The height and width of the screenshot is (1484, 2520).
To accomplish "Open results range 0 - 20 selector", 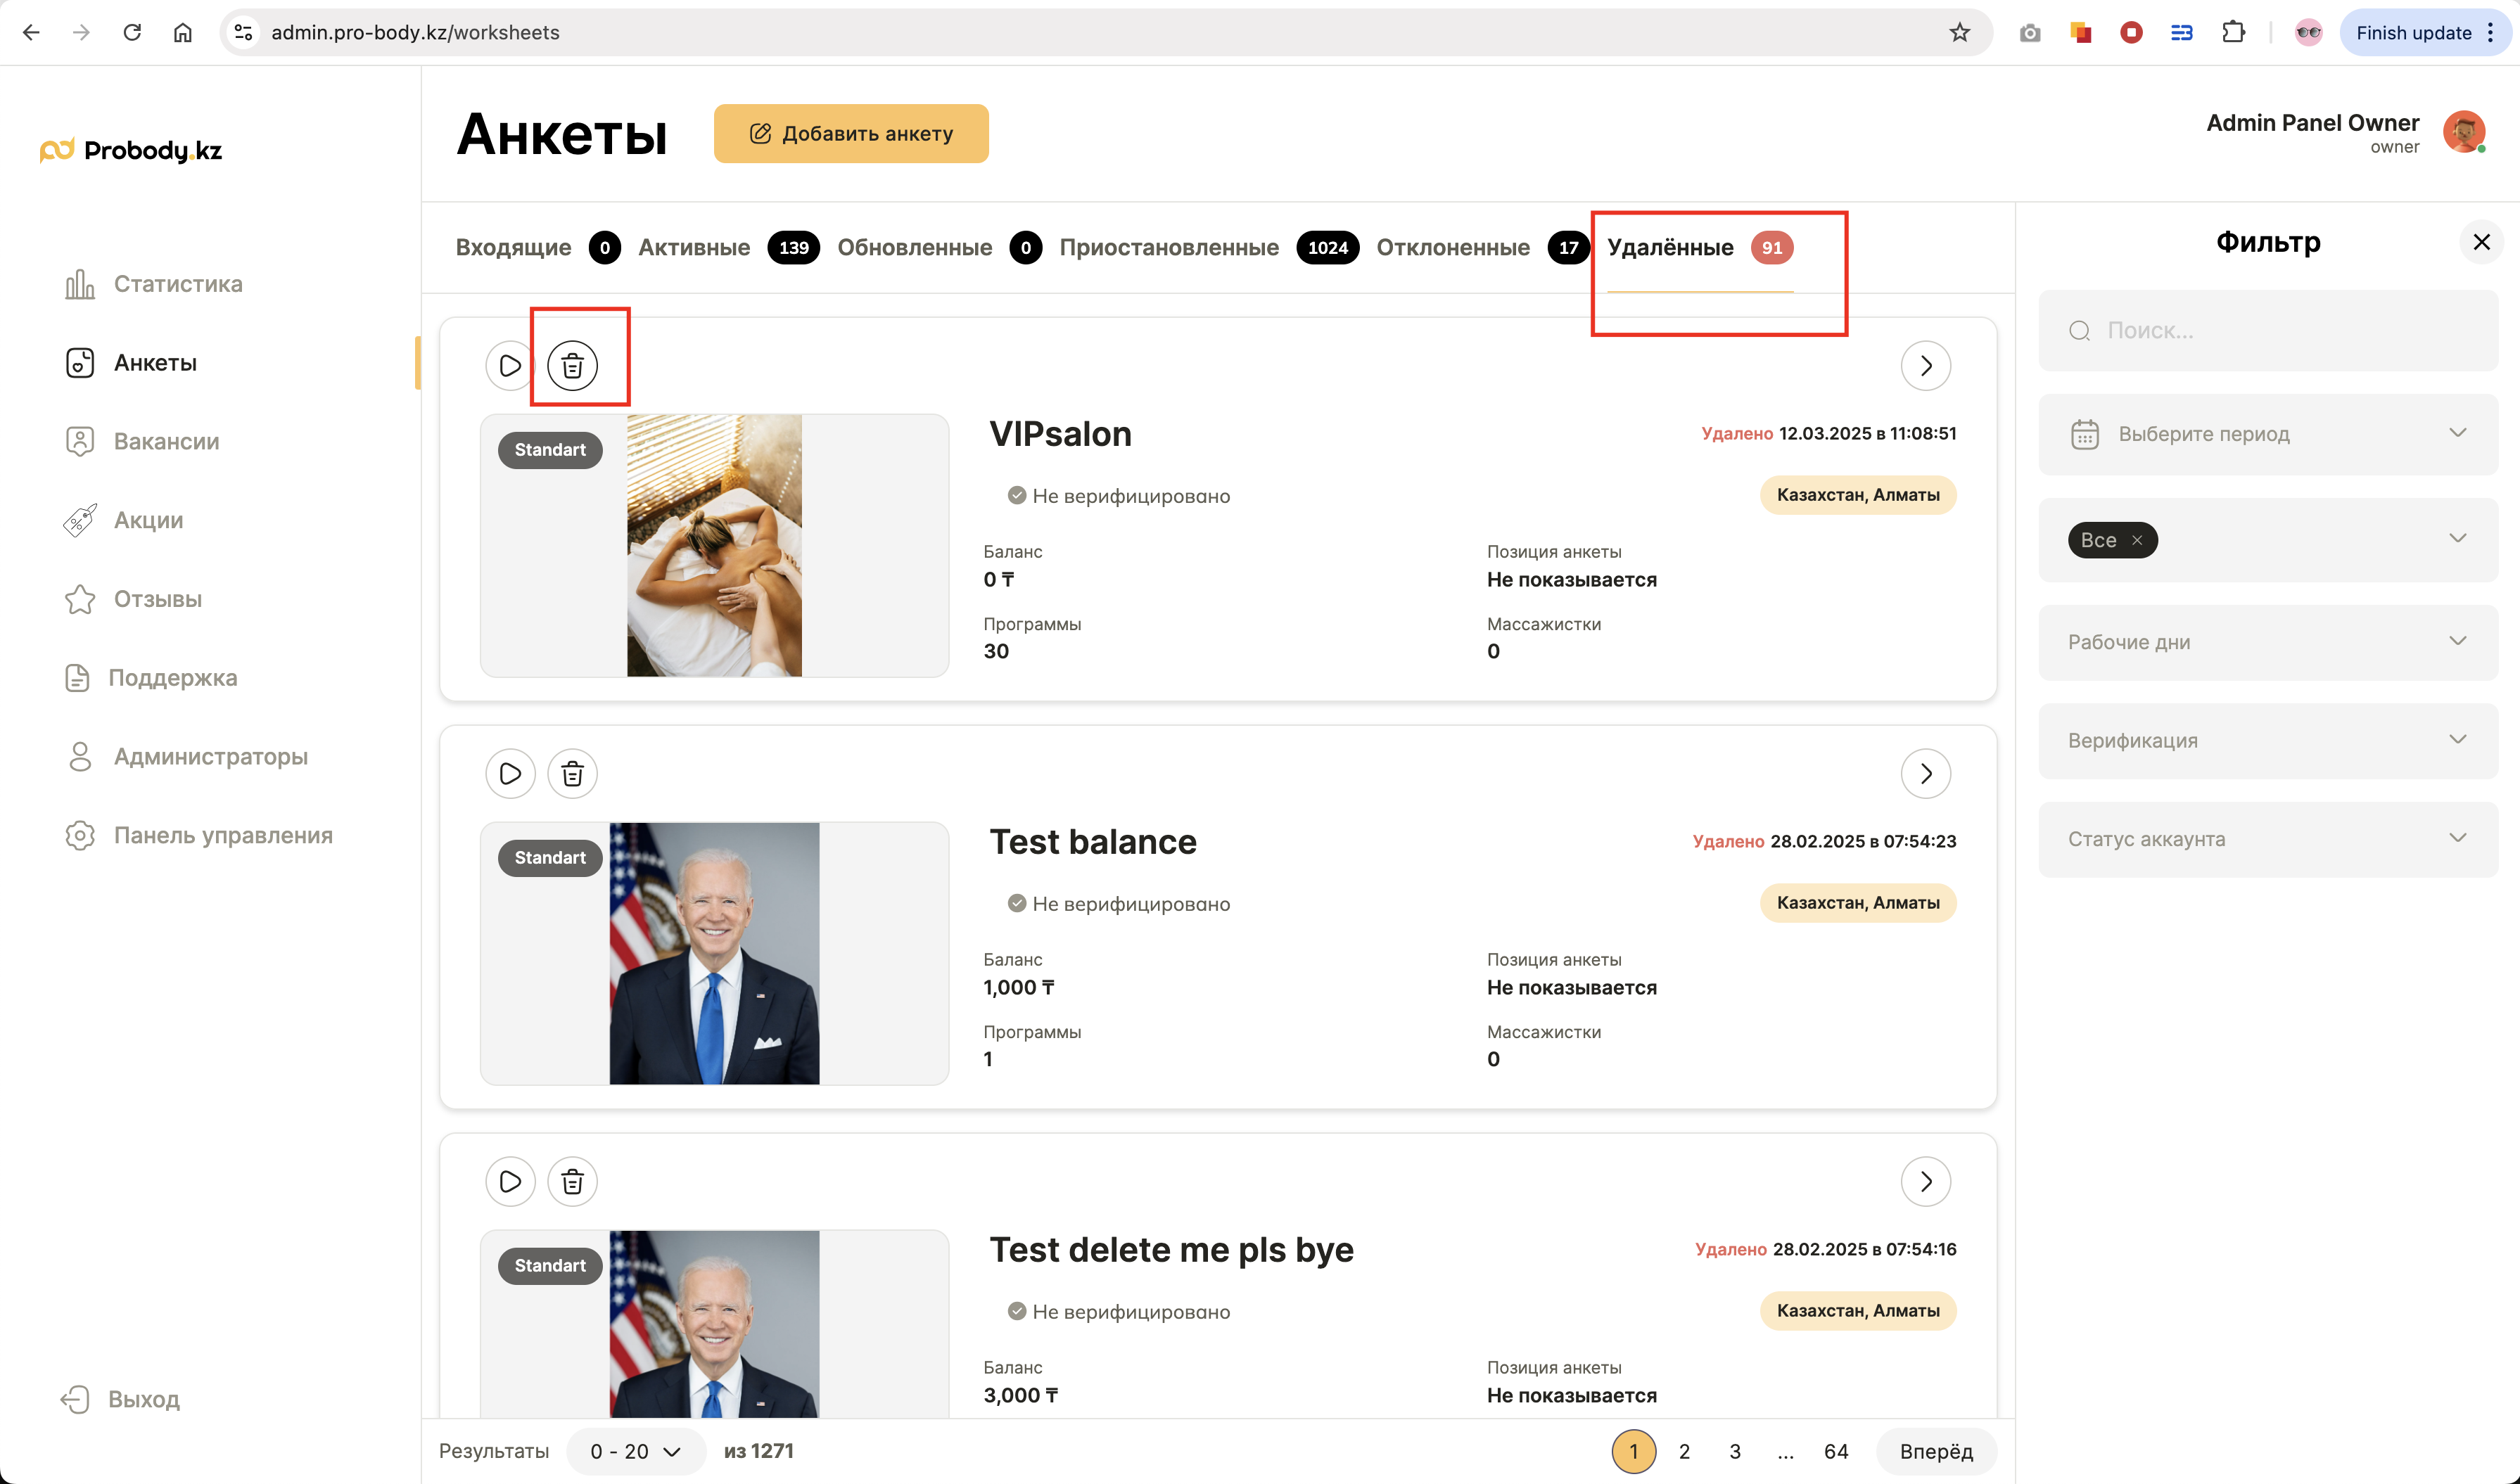I will coord(635,1451).
